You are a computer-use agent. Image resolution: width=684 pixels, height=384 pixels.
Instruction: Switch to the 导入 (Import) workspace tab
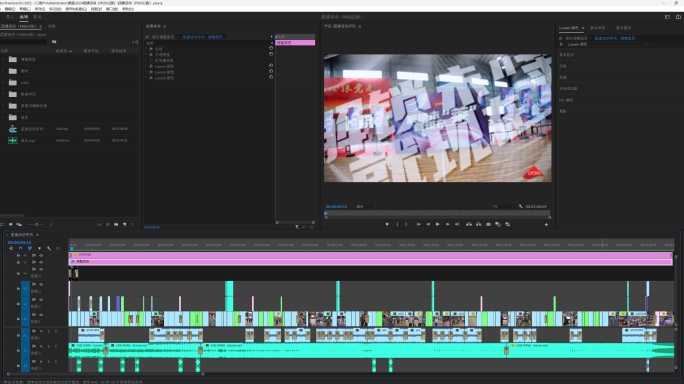tap(10, 17)
